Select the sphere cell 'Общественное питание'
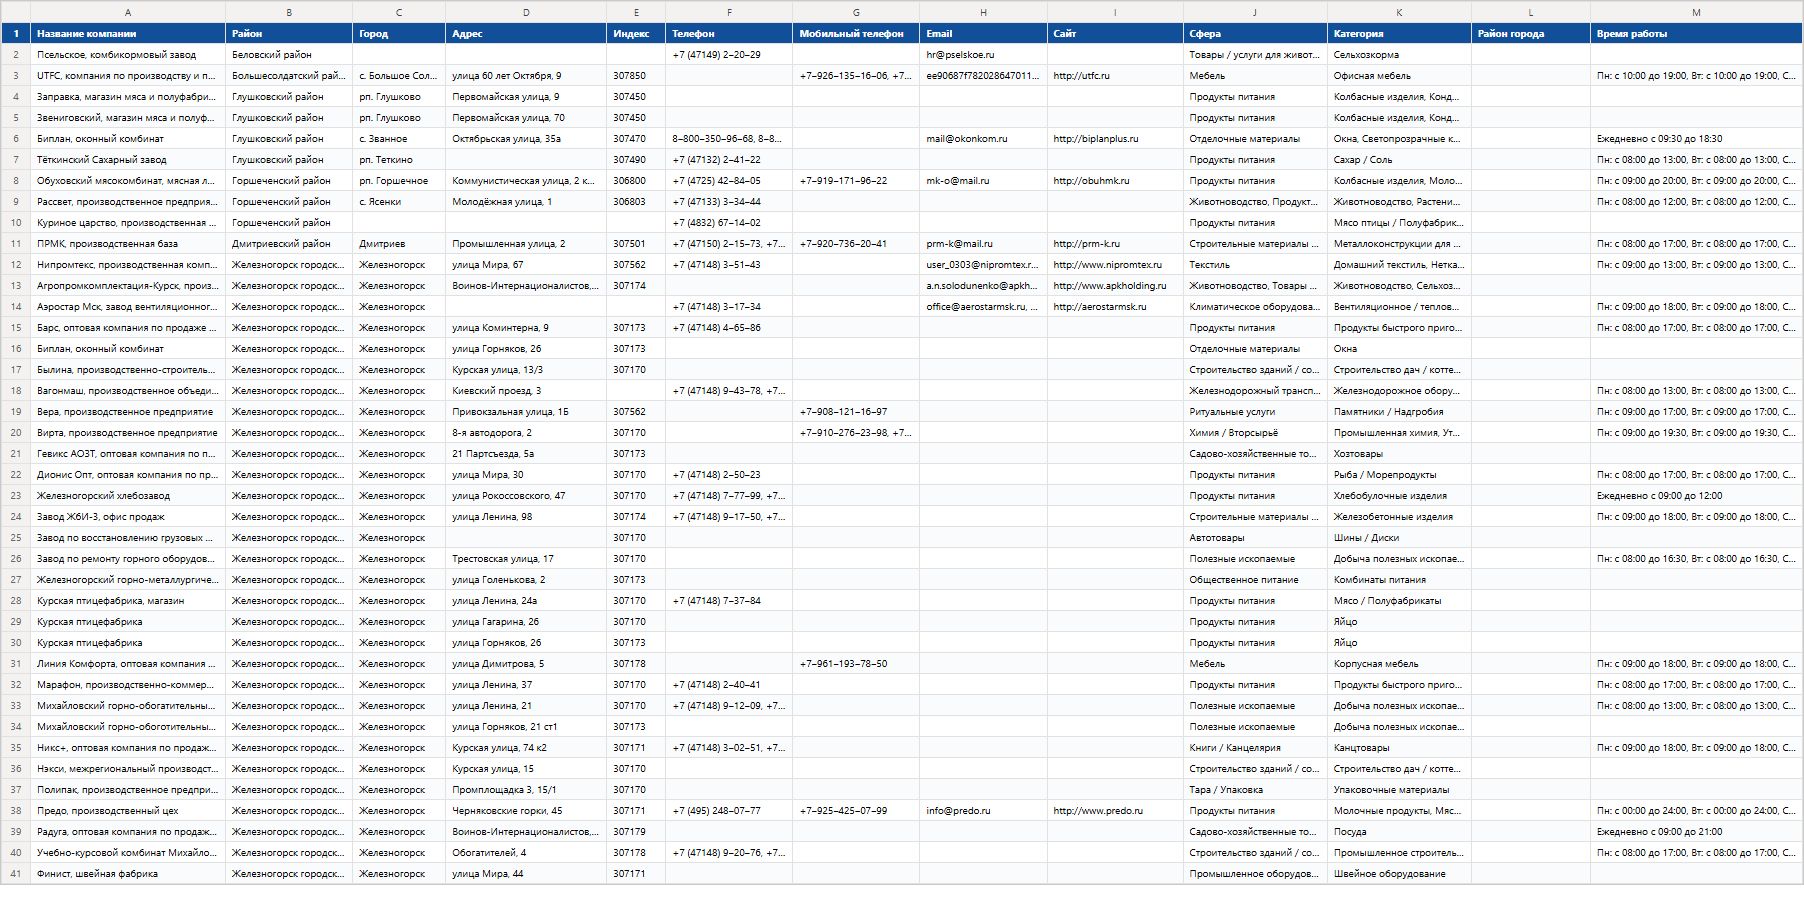This screenshot has width=1804, height=902. pyautogui.click(x=1255, y=580)
